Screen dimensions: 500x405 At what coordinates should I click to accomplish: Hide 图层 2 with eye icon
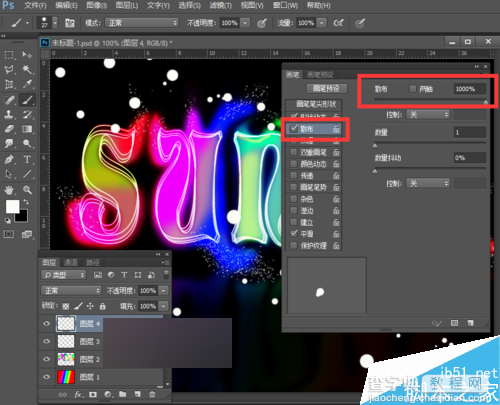tap(46, 359)
